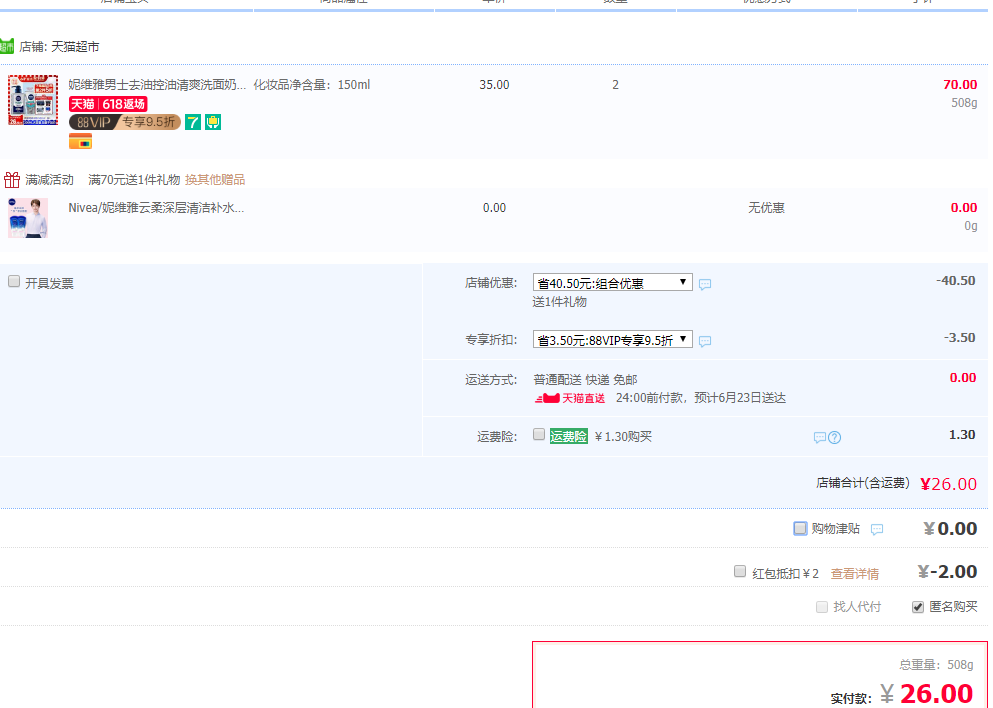Click the 天猫直送 delivery logo
The width and height of the screenshot is (993, 708).
570,398
